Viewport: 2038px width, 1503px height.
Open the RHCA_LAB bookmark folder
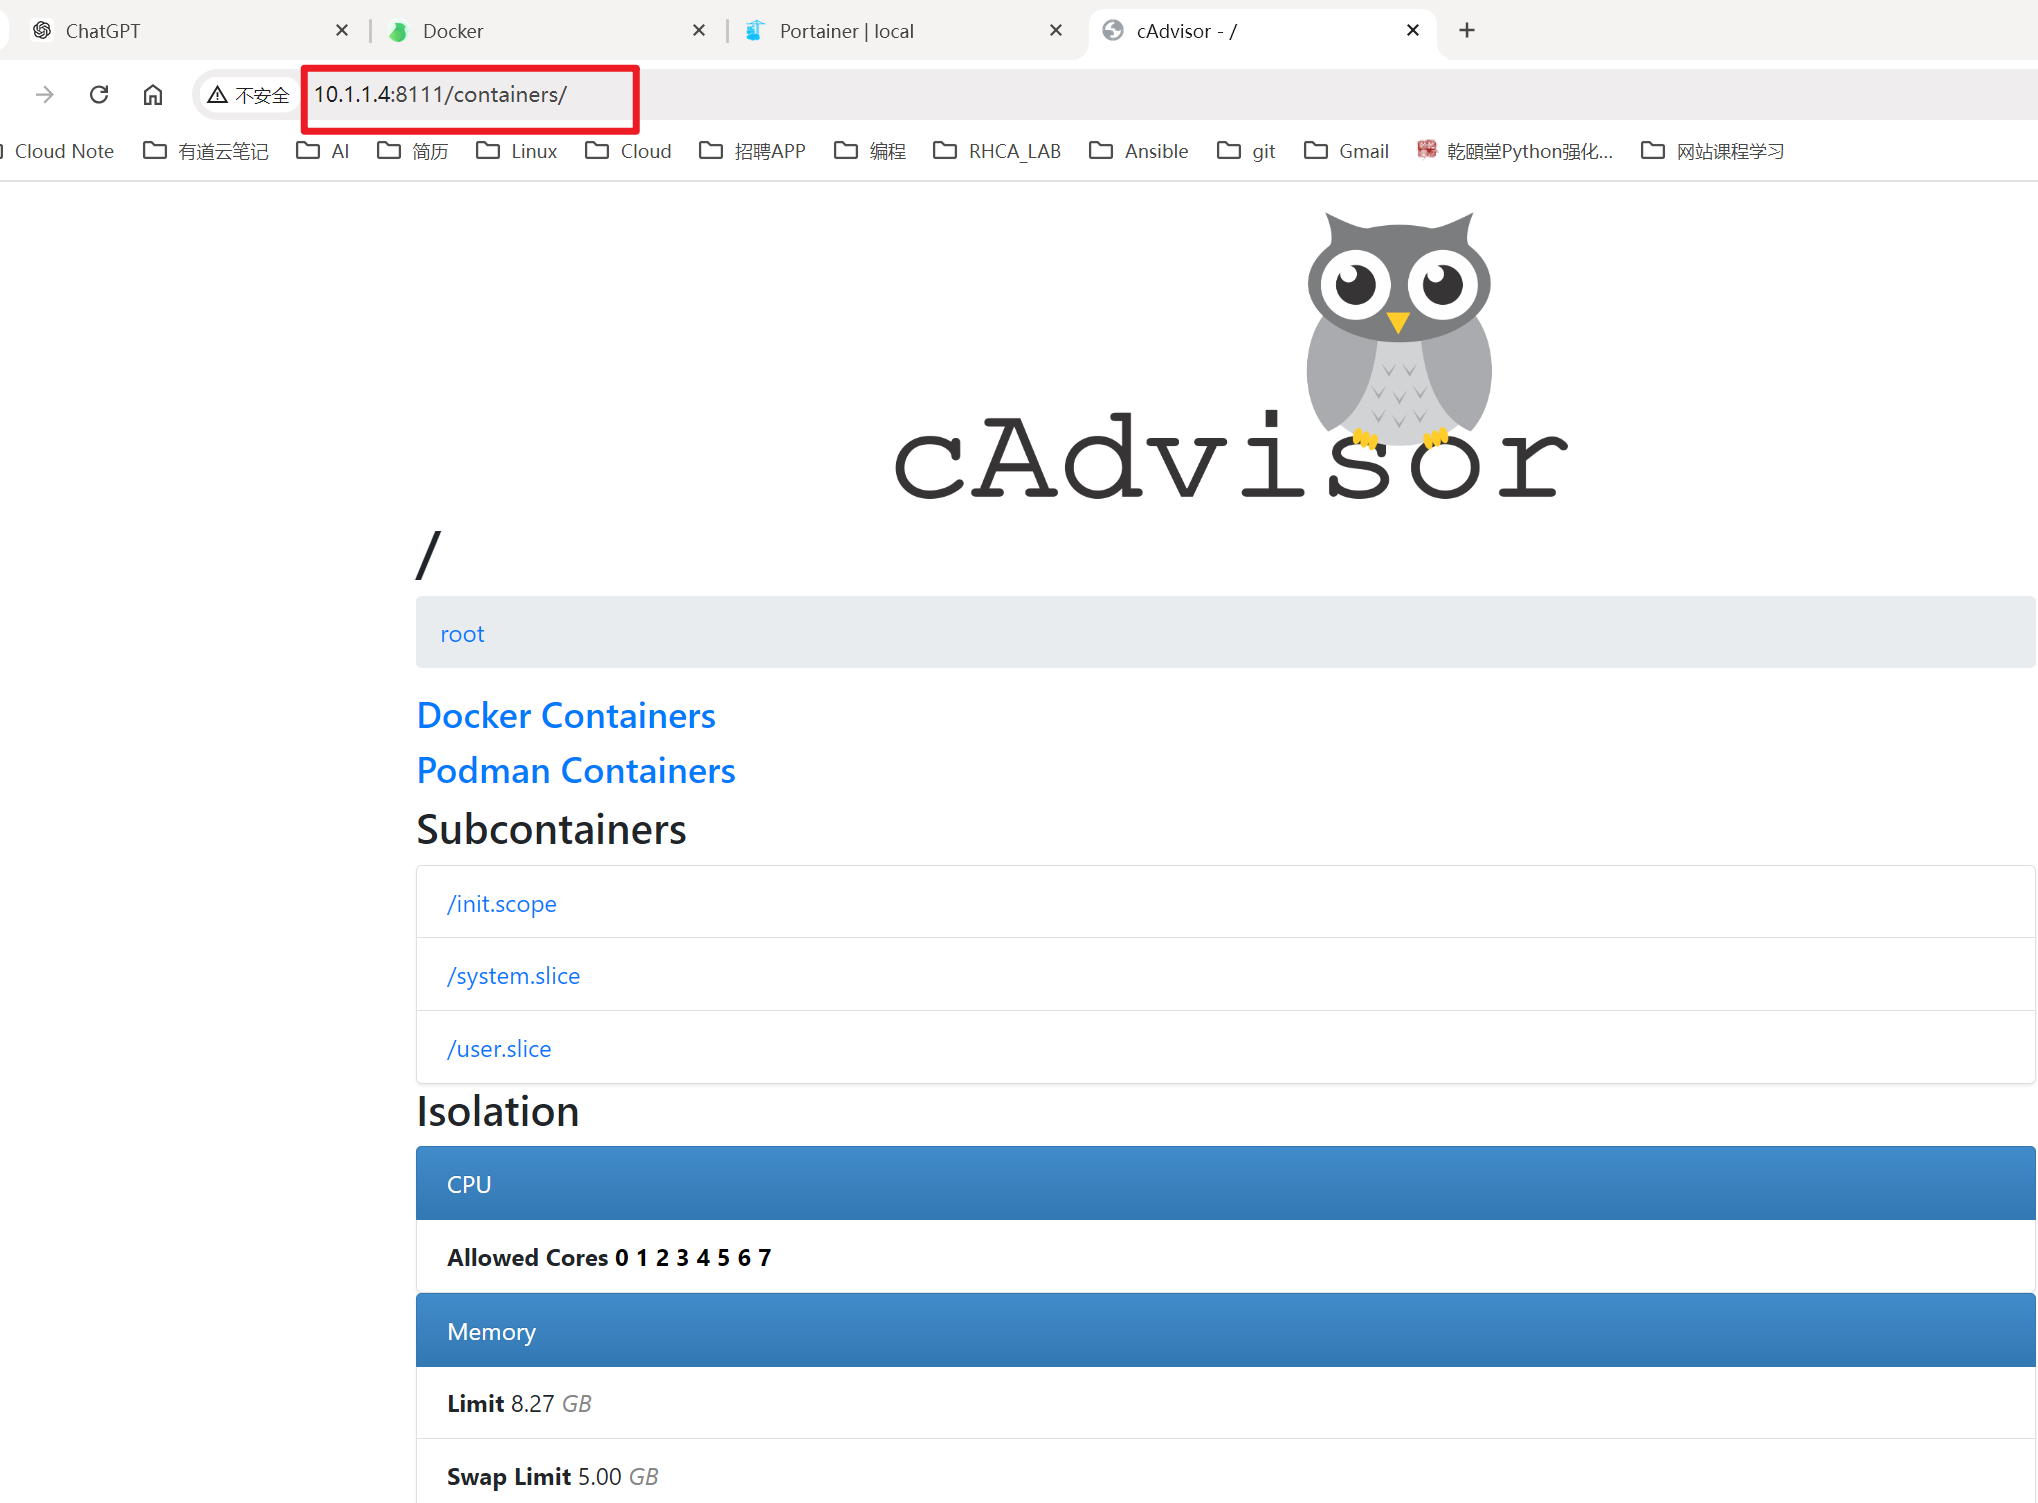996,151
